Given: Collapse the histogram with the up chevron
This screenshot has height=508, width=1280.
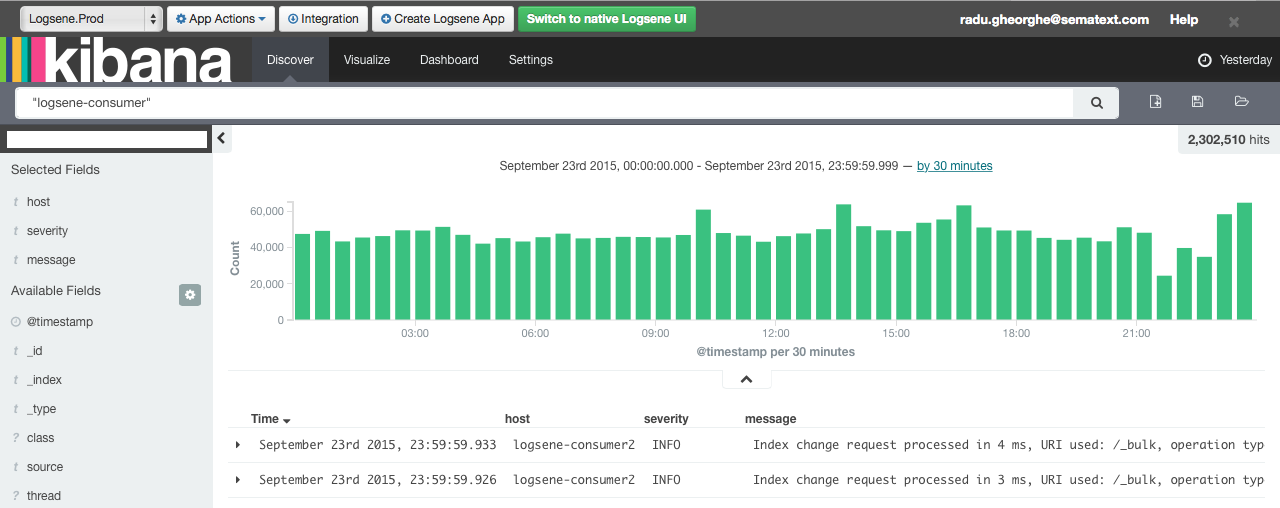Looking at the screenshot, I should click(x=747, y=379).
